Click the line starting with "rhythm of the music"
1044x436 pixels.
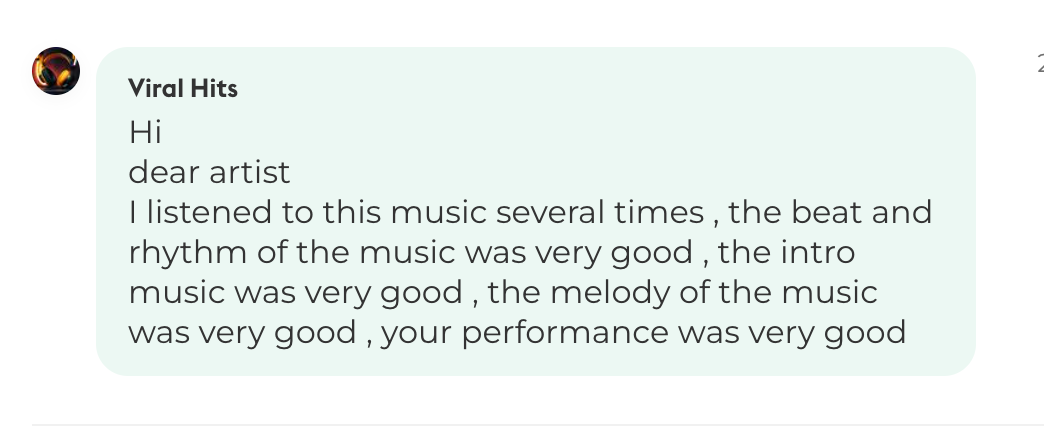tap(492, 252)
